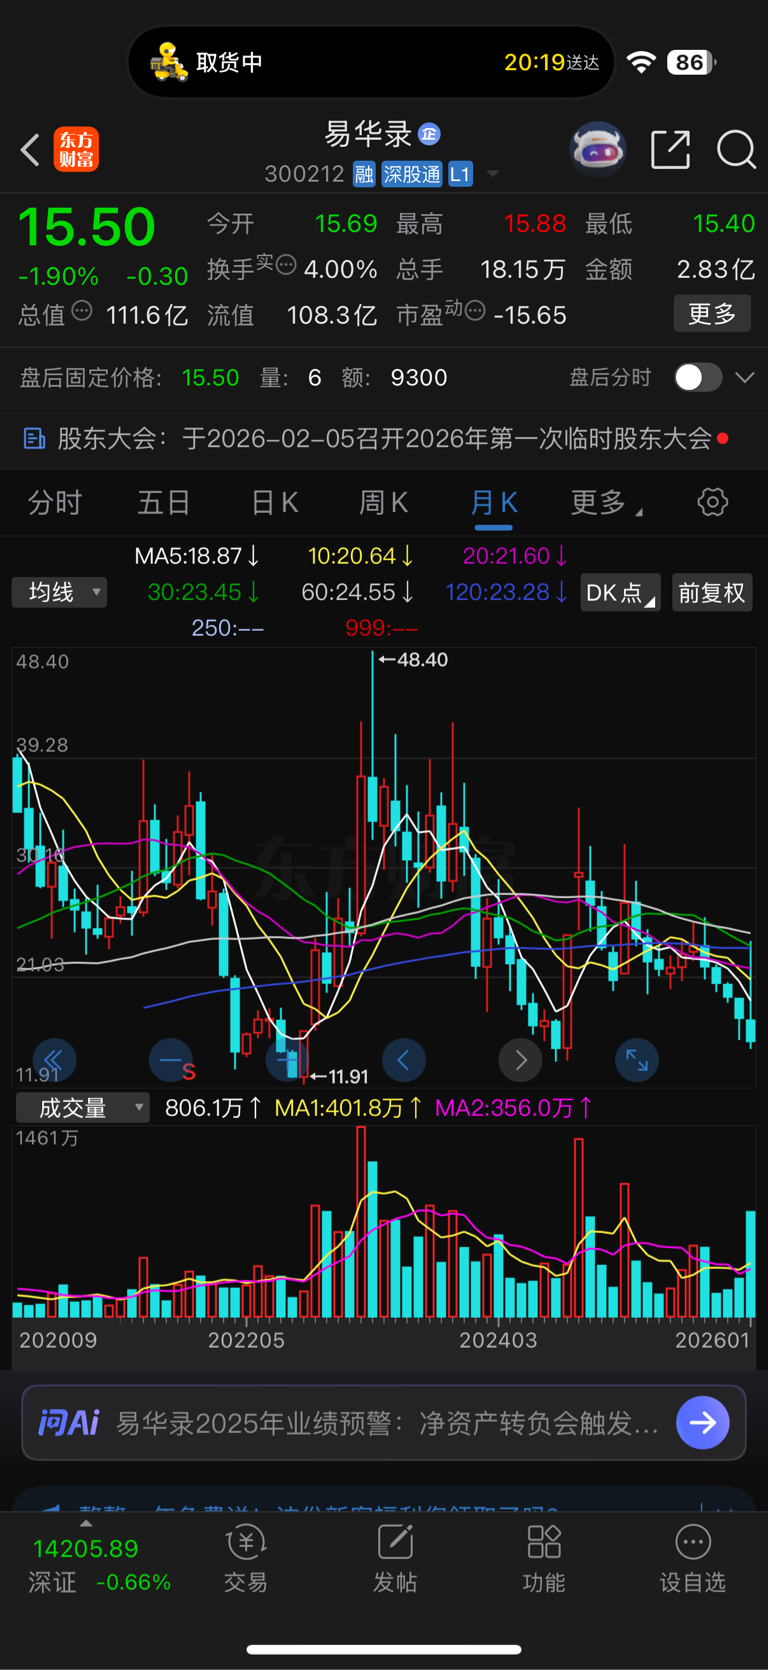This screenshot has width=768, height=1670.
Task: Open the 东方财富 logo icon
Action: point(76,149)
